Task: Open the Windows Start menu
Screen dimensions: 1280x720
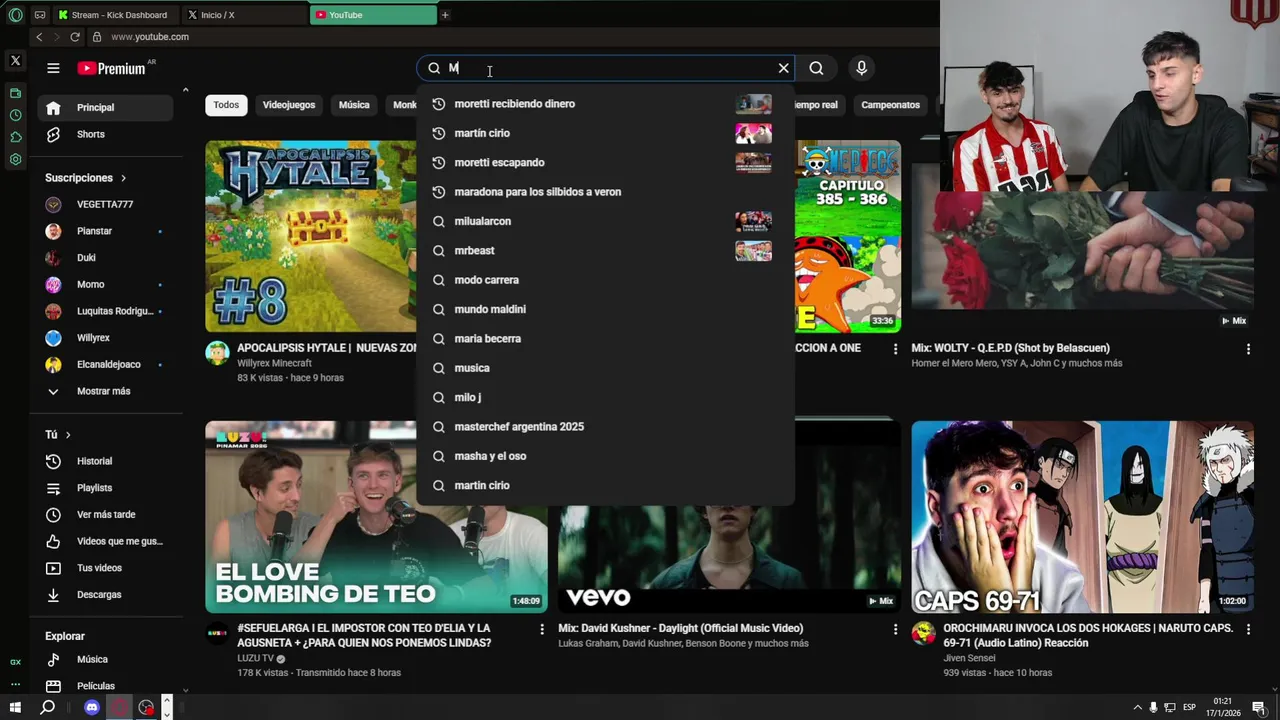Action: click(x=15, y=707)
